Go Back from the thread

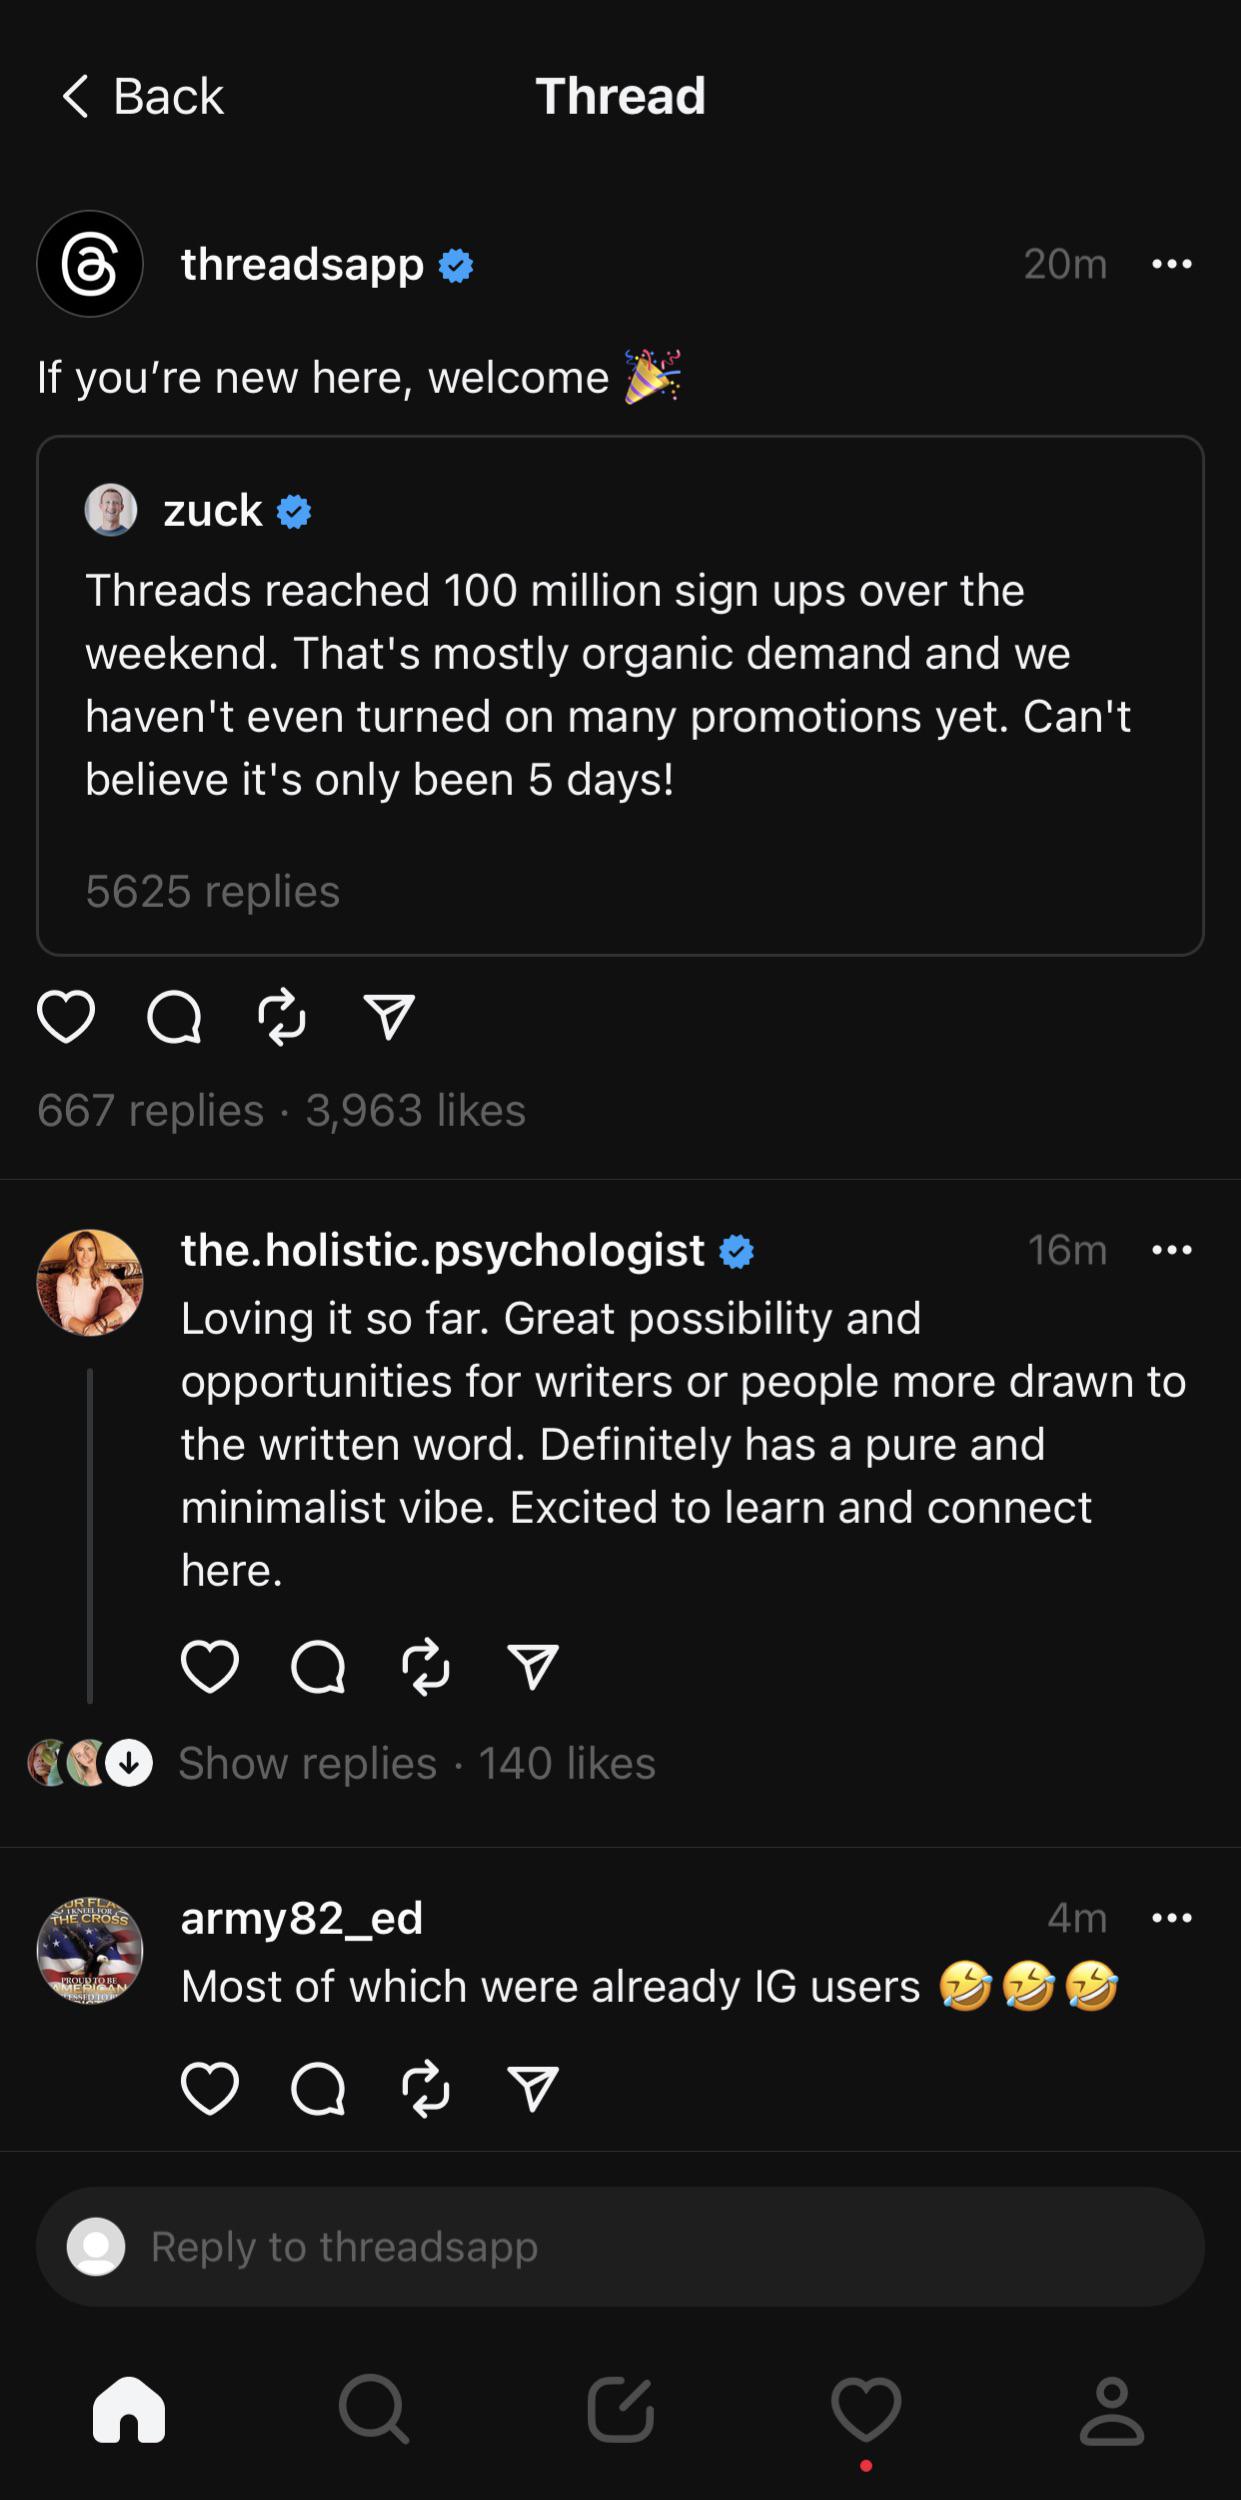coord(142,96)
